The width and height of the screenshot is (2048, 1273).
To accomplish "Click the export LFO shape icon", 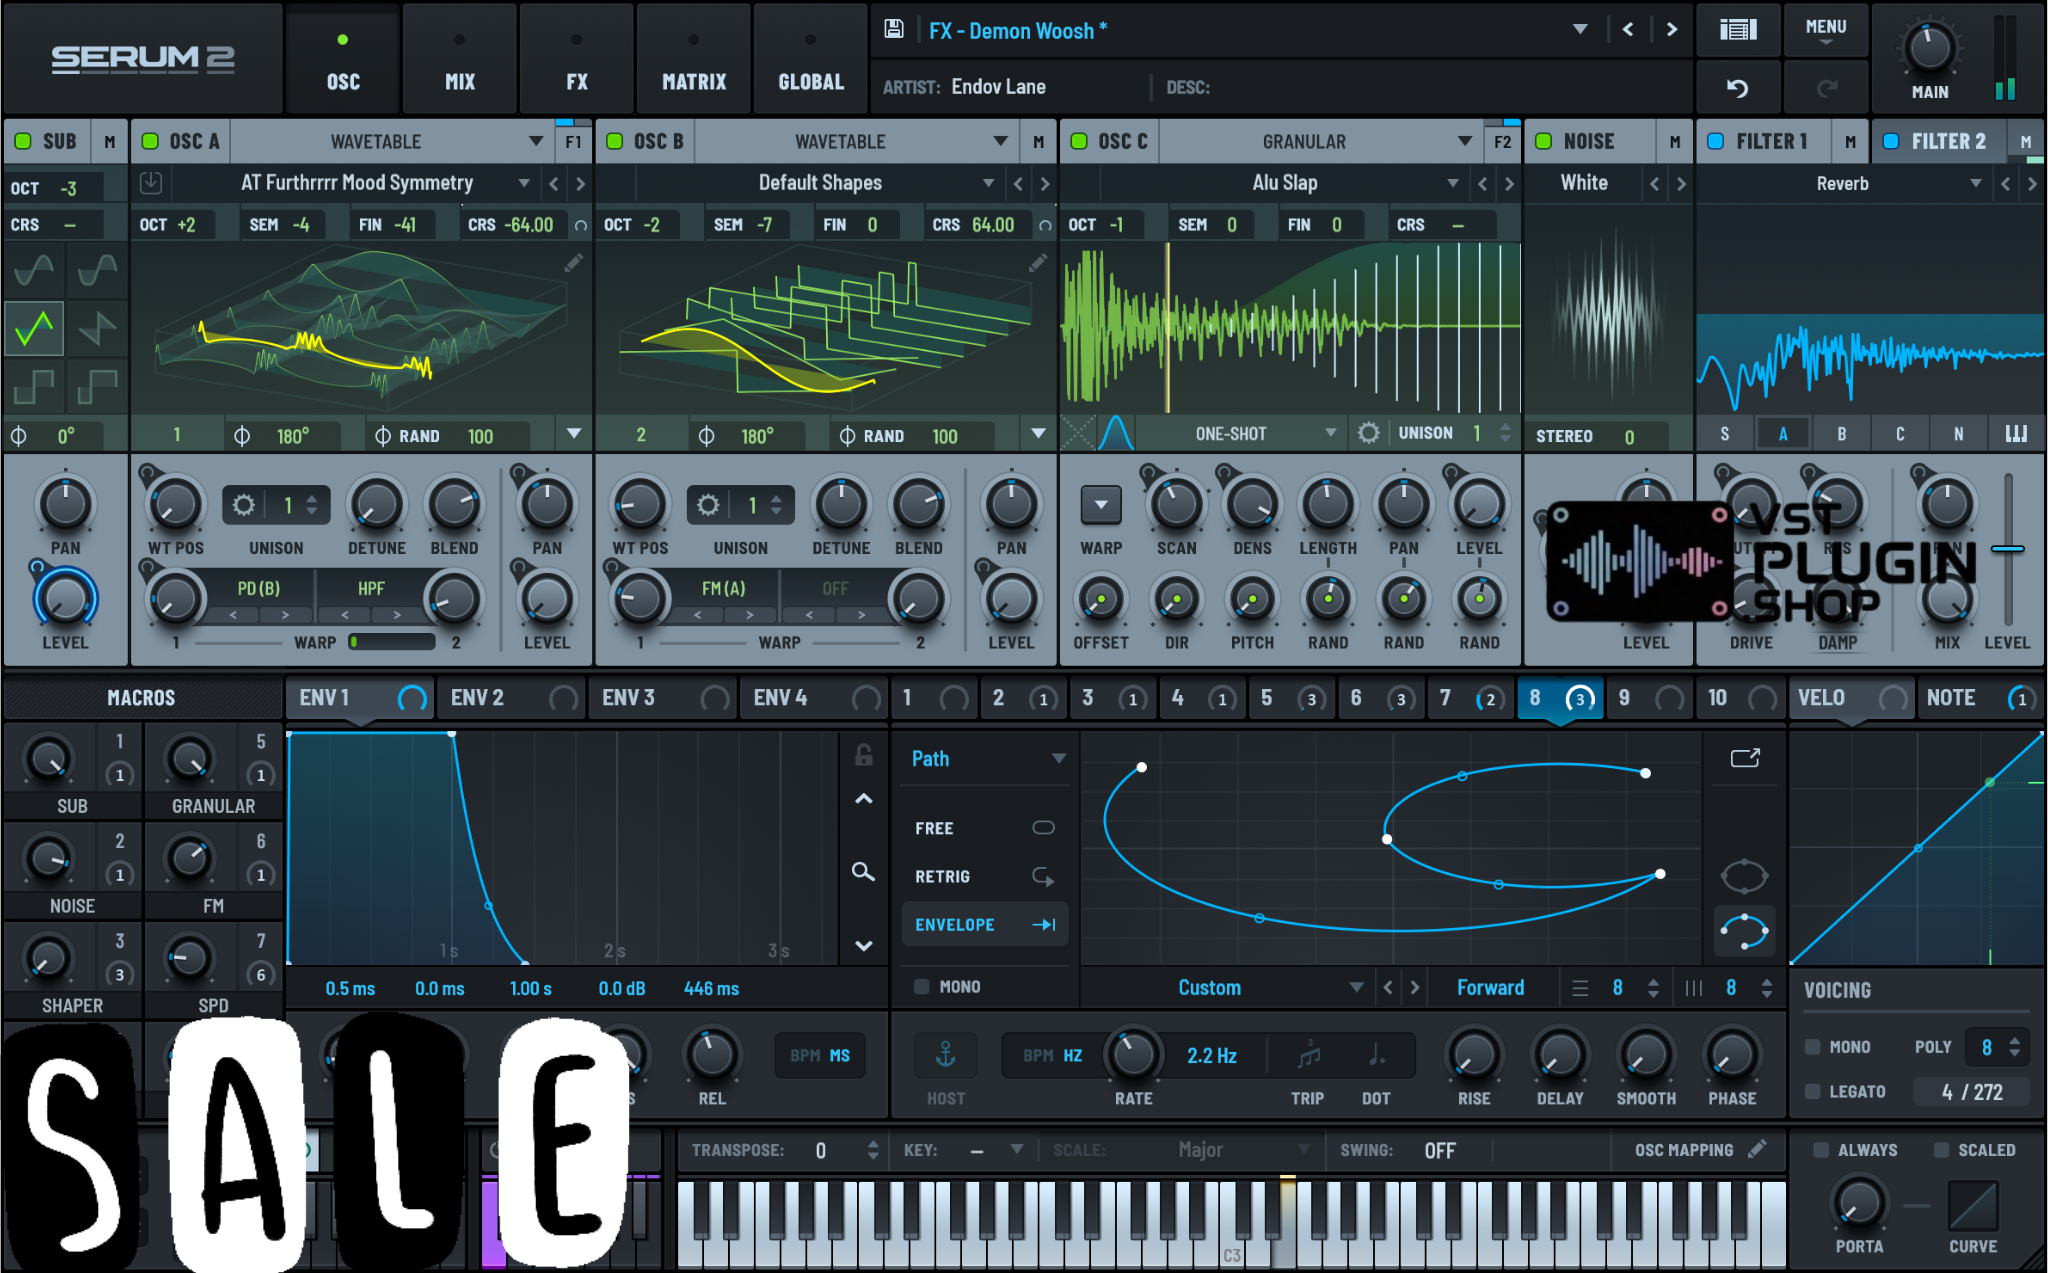I will tap(1745, 758).
